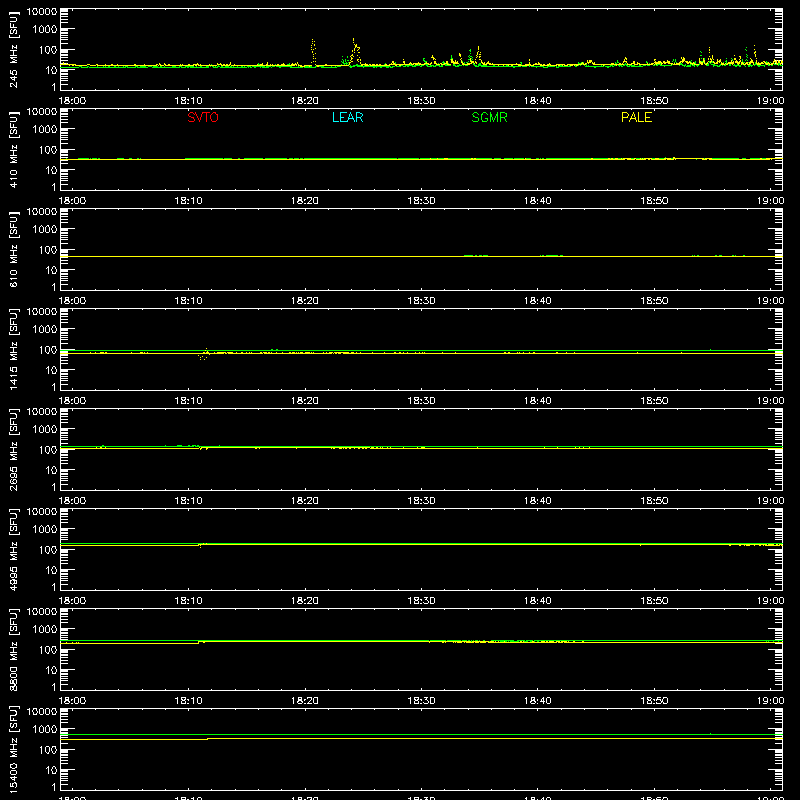
Task: Select the 2695 MHz [SFU] axis title
Action: [x=13, y=449]
